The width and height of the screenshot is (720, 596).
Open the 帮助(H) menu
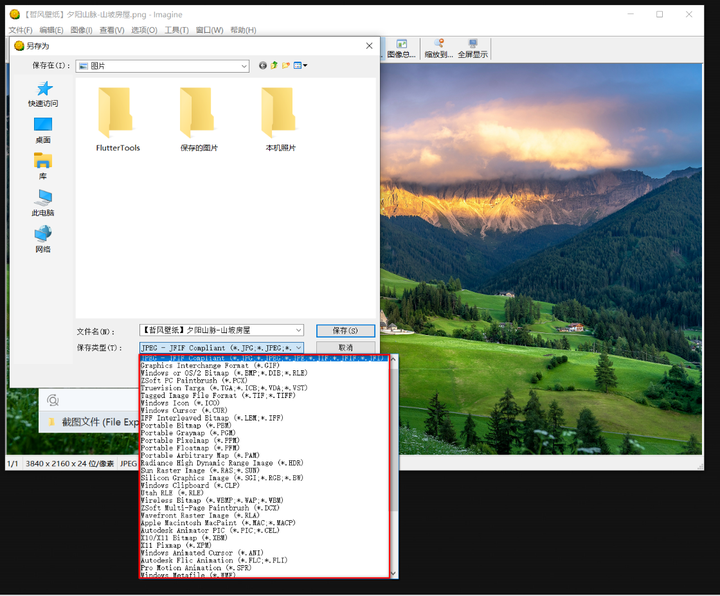pos(243,30)
